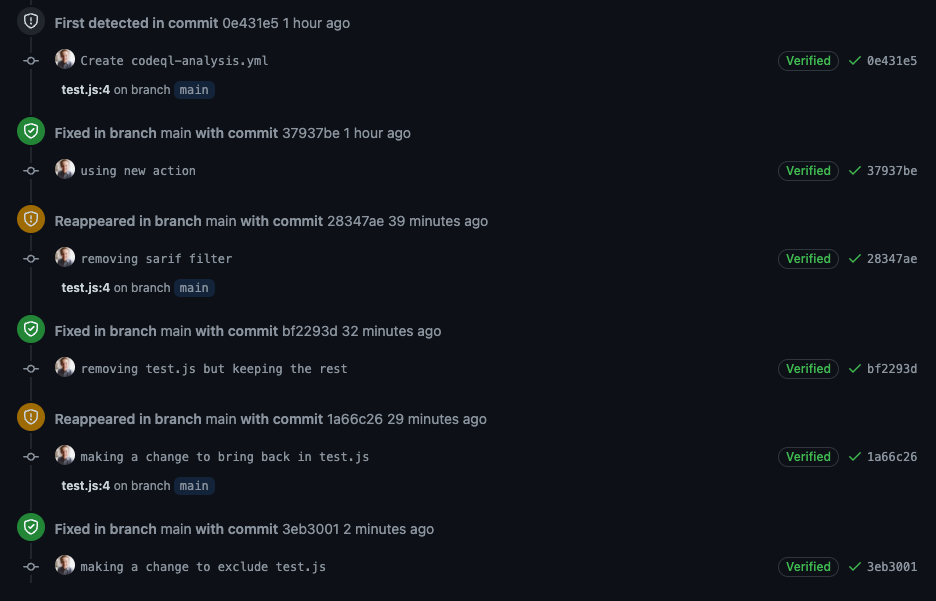Click alert shield icon for Reappeared commit 1a66c26
The image size is (936, 601).
pyautogui.click(x=31, y=417)
